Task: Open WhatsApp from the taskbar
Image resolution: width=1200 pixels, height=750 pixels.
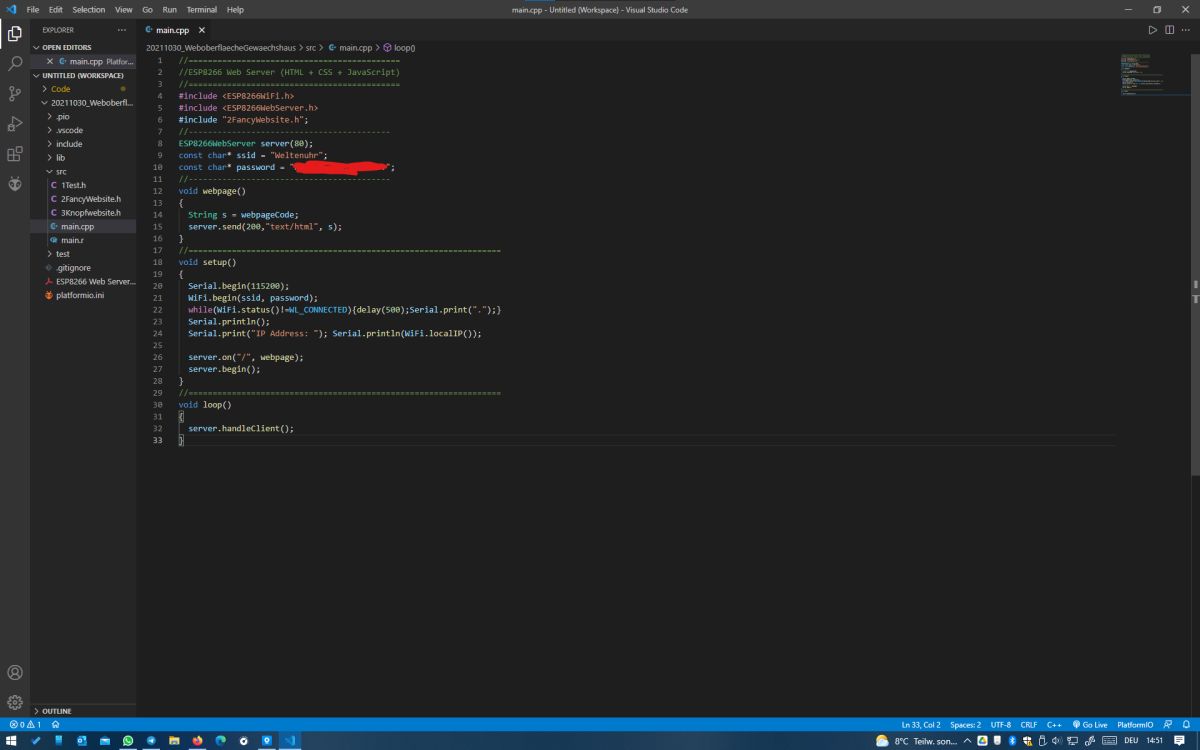Action: pyautogui.click(x=128, y=741)
